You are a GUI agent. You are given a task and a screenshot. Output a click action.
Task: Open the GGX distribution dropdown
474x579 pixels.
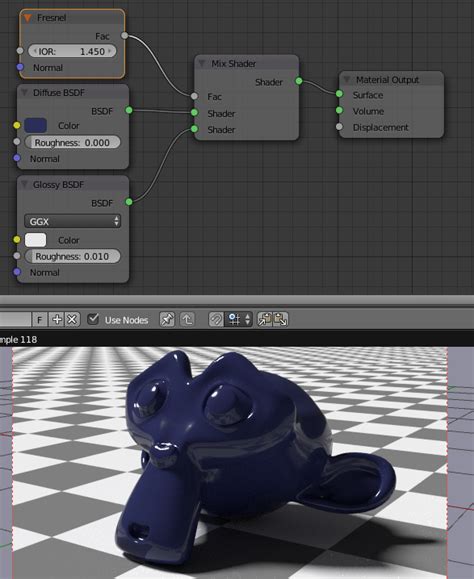click(x=72, y=222)
